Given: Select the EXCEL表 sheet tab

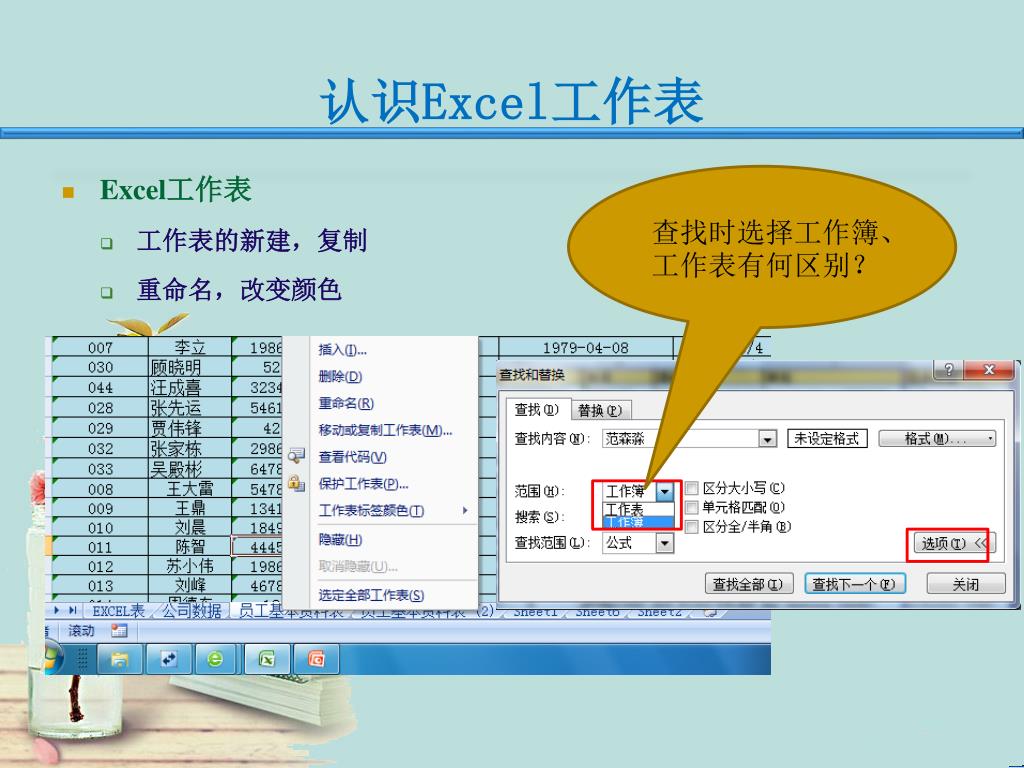Looking at the screenshot, I should pos(118,611).
